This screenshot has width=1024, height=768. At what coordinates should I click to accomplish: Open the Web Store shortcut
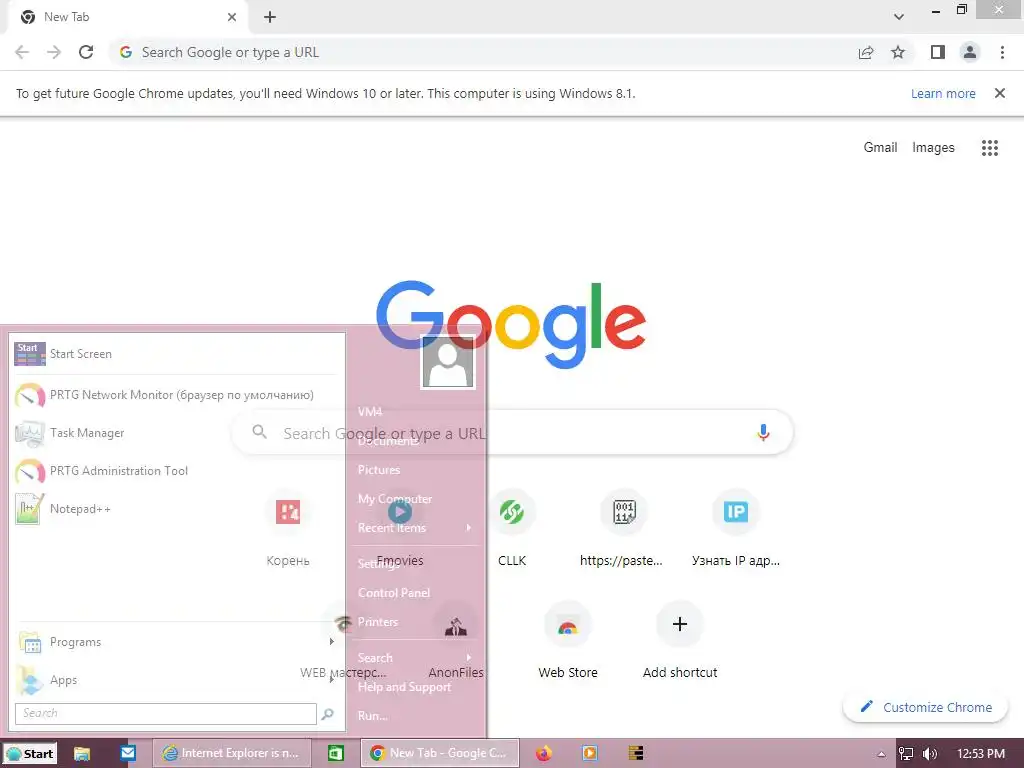point(568,640)
